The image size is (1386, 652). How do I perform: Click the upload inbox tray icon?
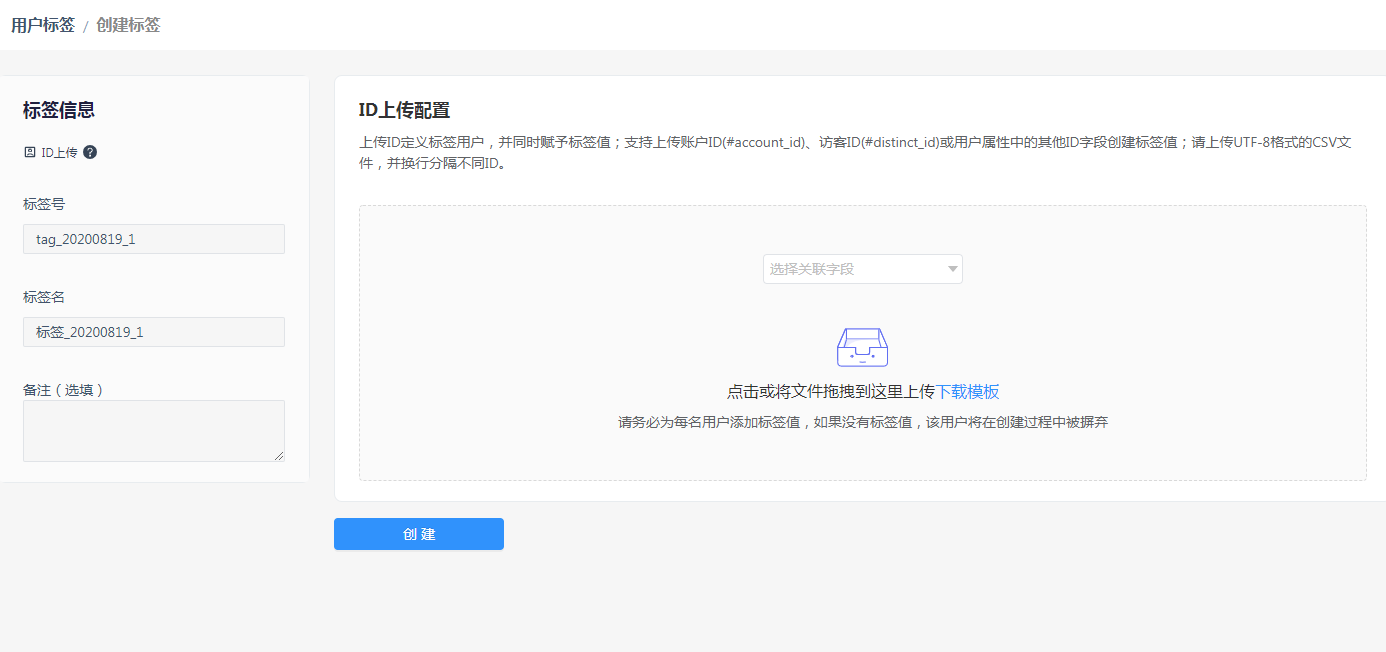click(862, 347)
